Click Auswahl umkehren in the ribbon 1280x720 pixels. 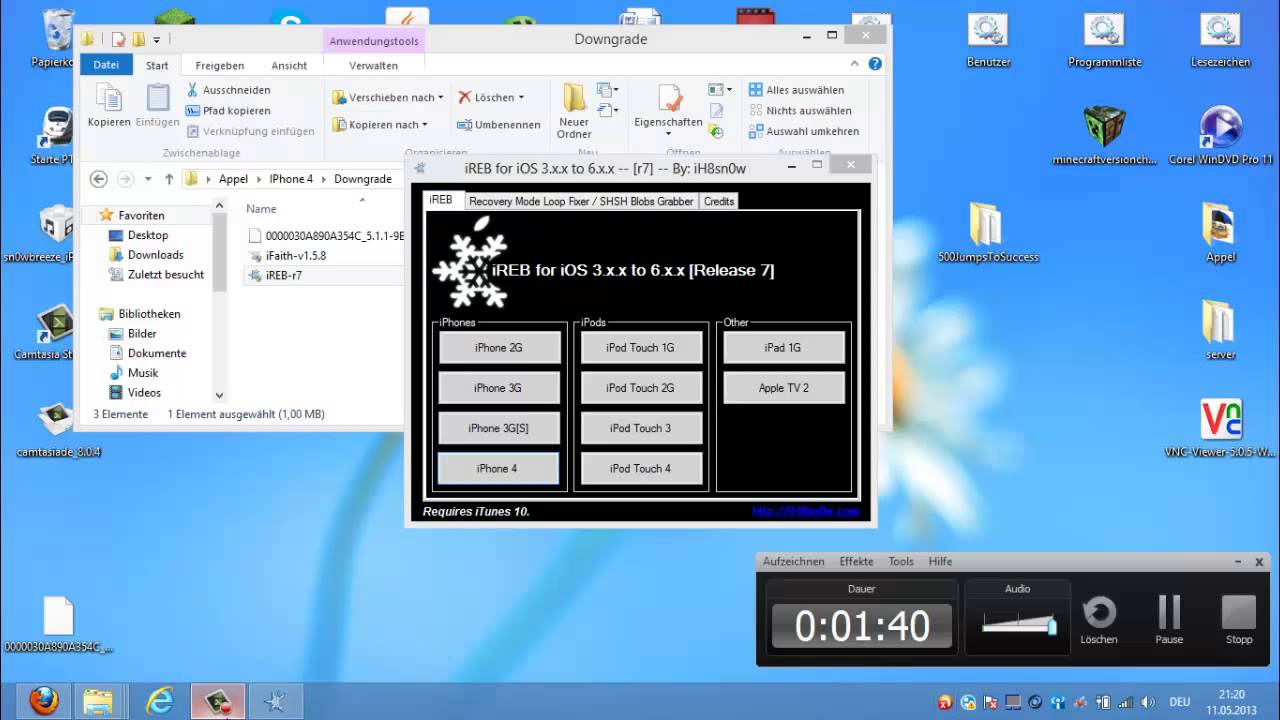804,131
